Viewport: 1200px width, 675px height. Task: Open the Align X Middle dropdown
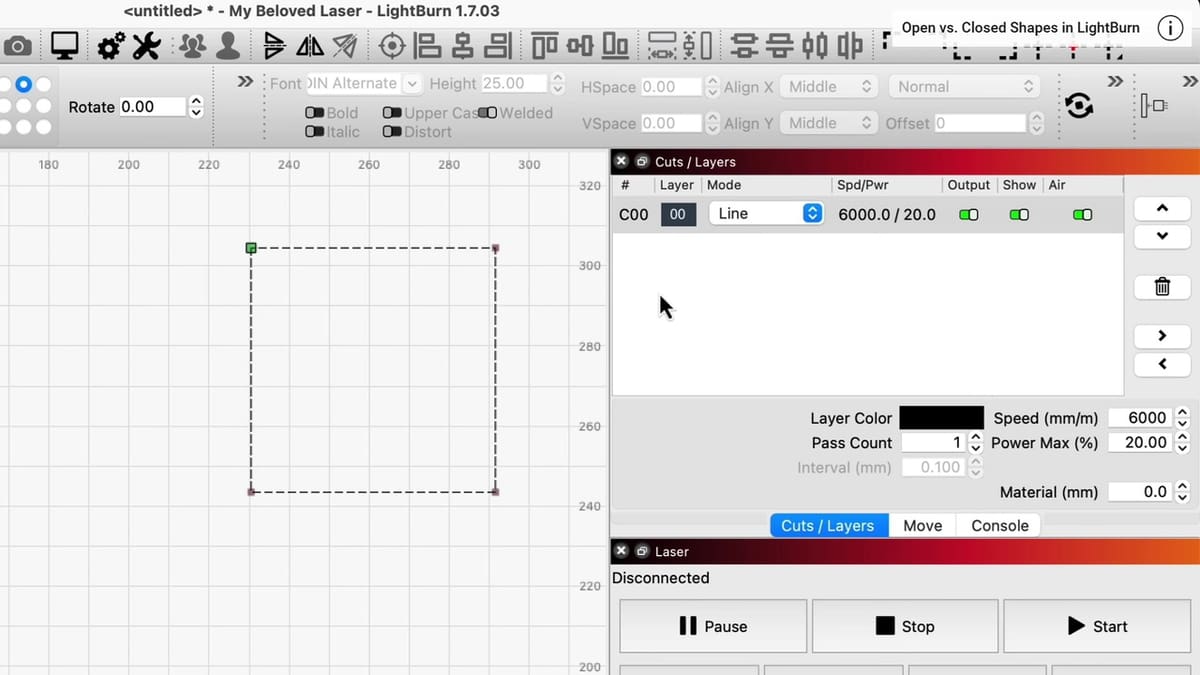(828, 87)
